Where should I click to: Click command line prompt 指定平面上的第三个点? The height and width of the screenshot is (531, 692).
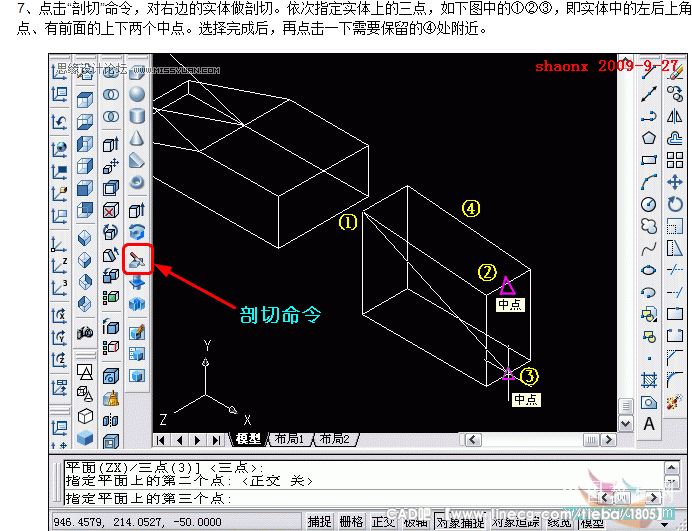(x=149, y=498)
